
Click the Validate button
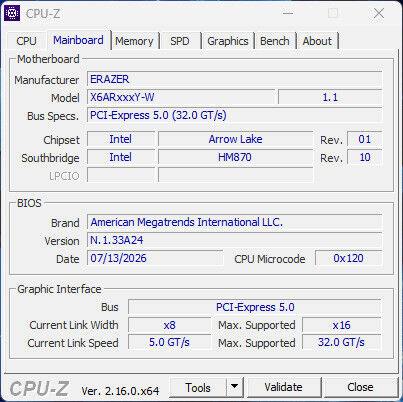[x=284, y=387]
